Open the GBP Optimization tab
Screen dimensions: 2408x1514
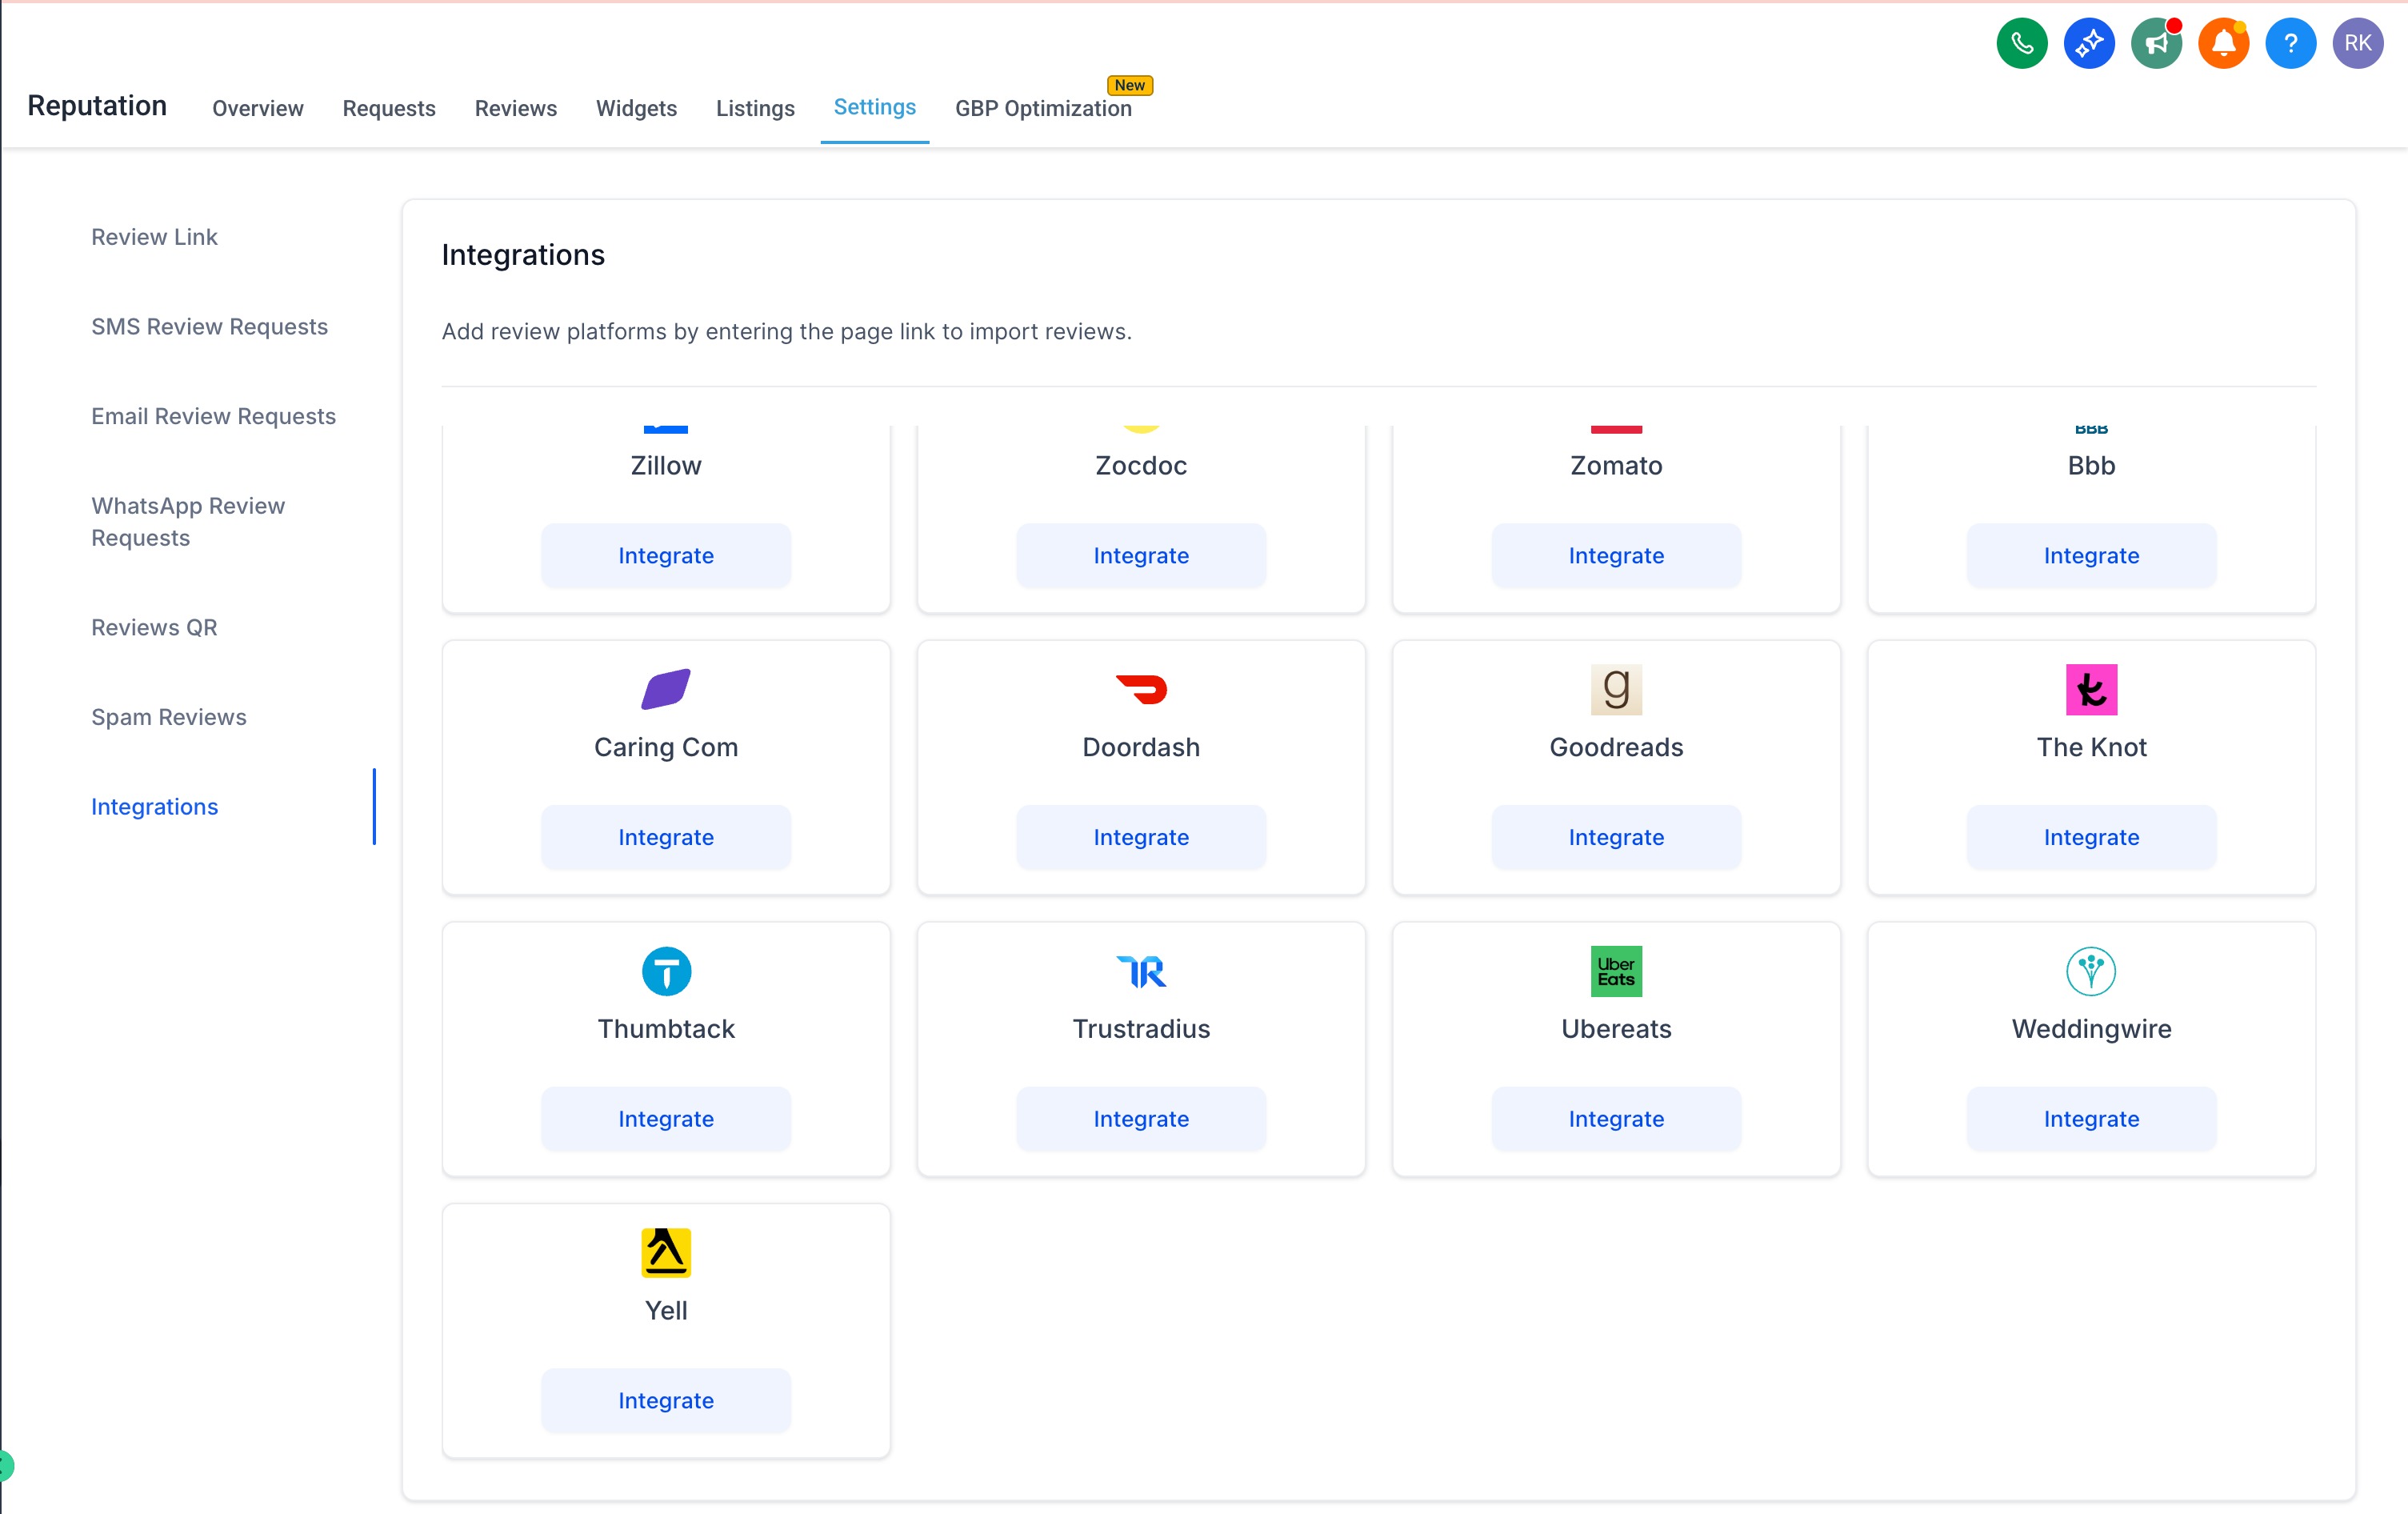coord(1043,108)
